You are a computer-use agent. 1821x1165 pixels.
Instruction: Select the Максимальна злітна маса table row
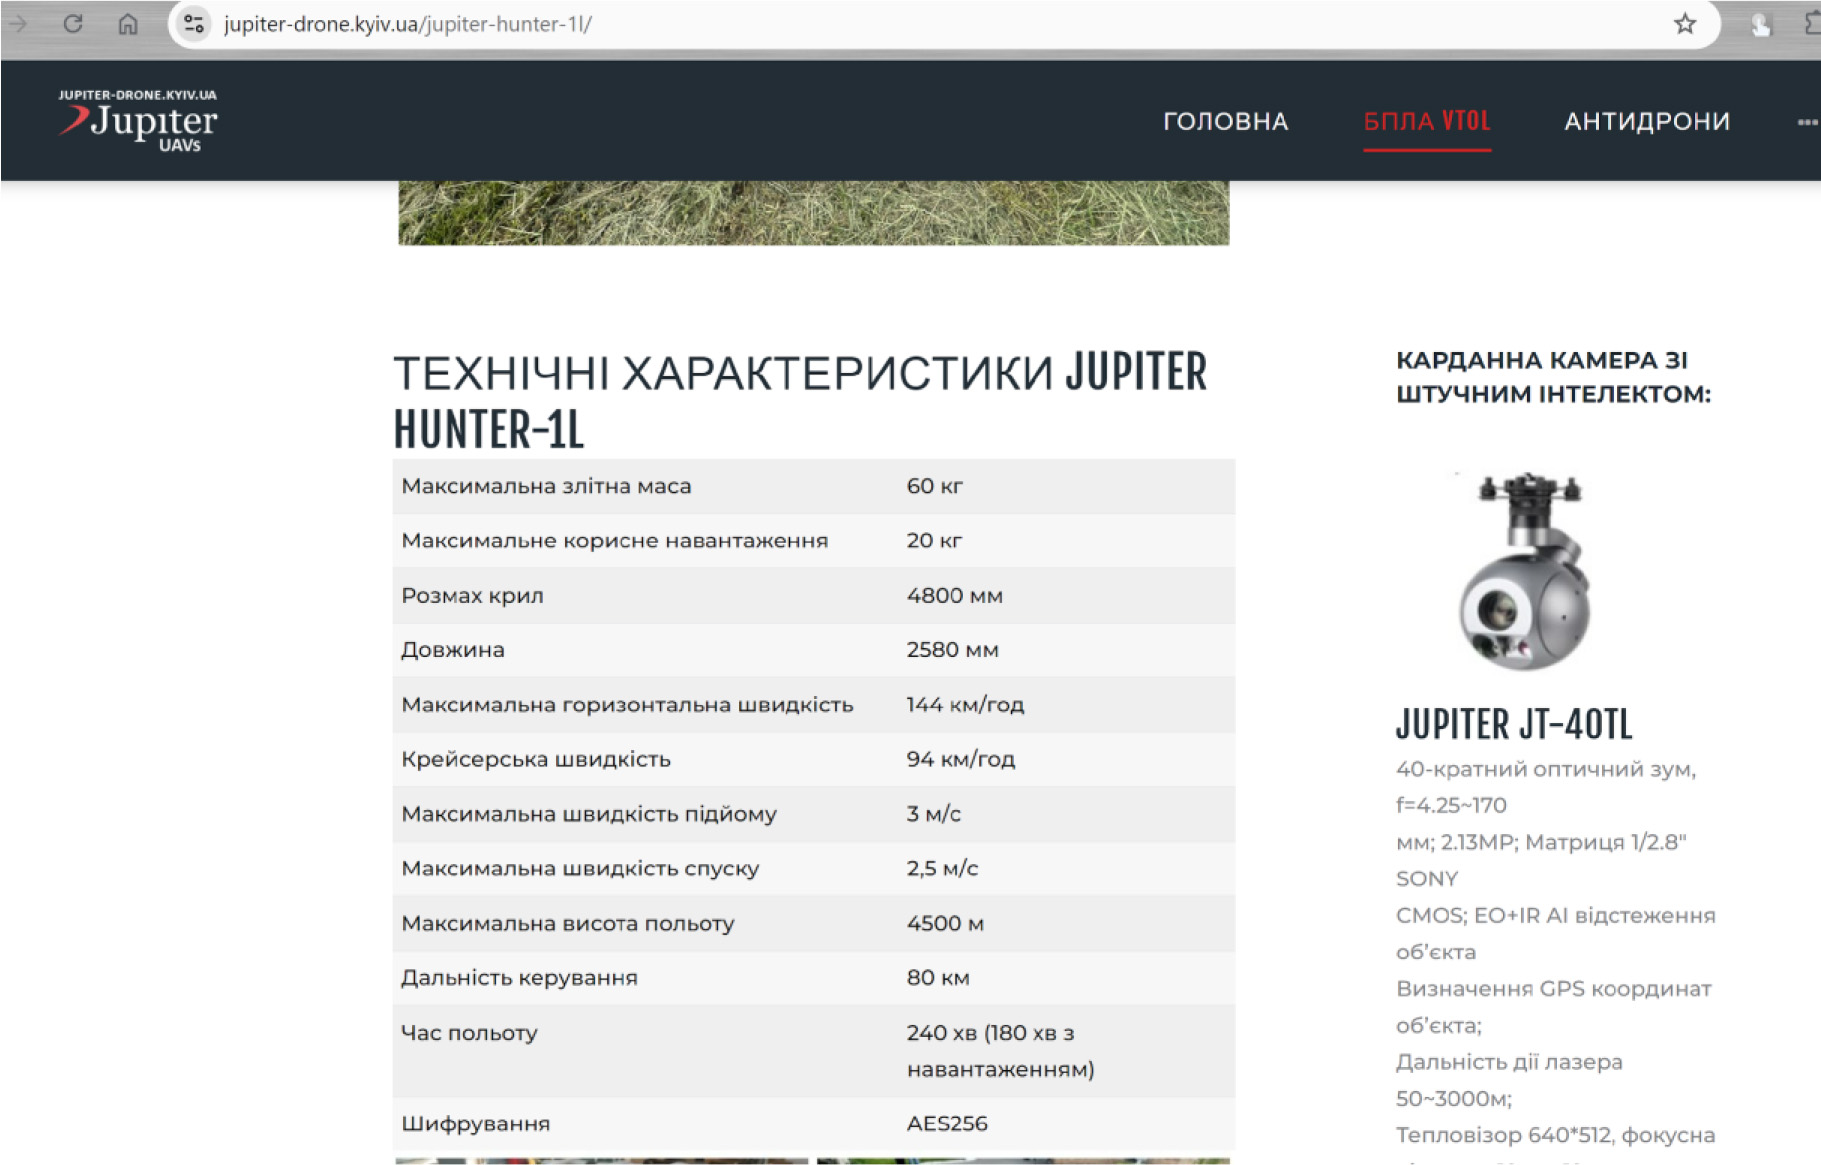point(813,486)
